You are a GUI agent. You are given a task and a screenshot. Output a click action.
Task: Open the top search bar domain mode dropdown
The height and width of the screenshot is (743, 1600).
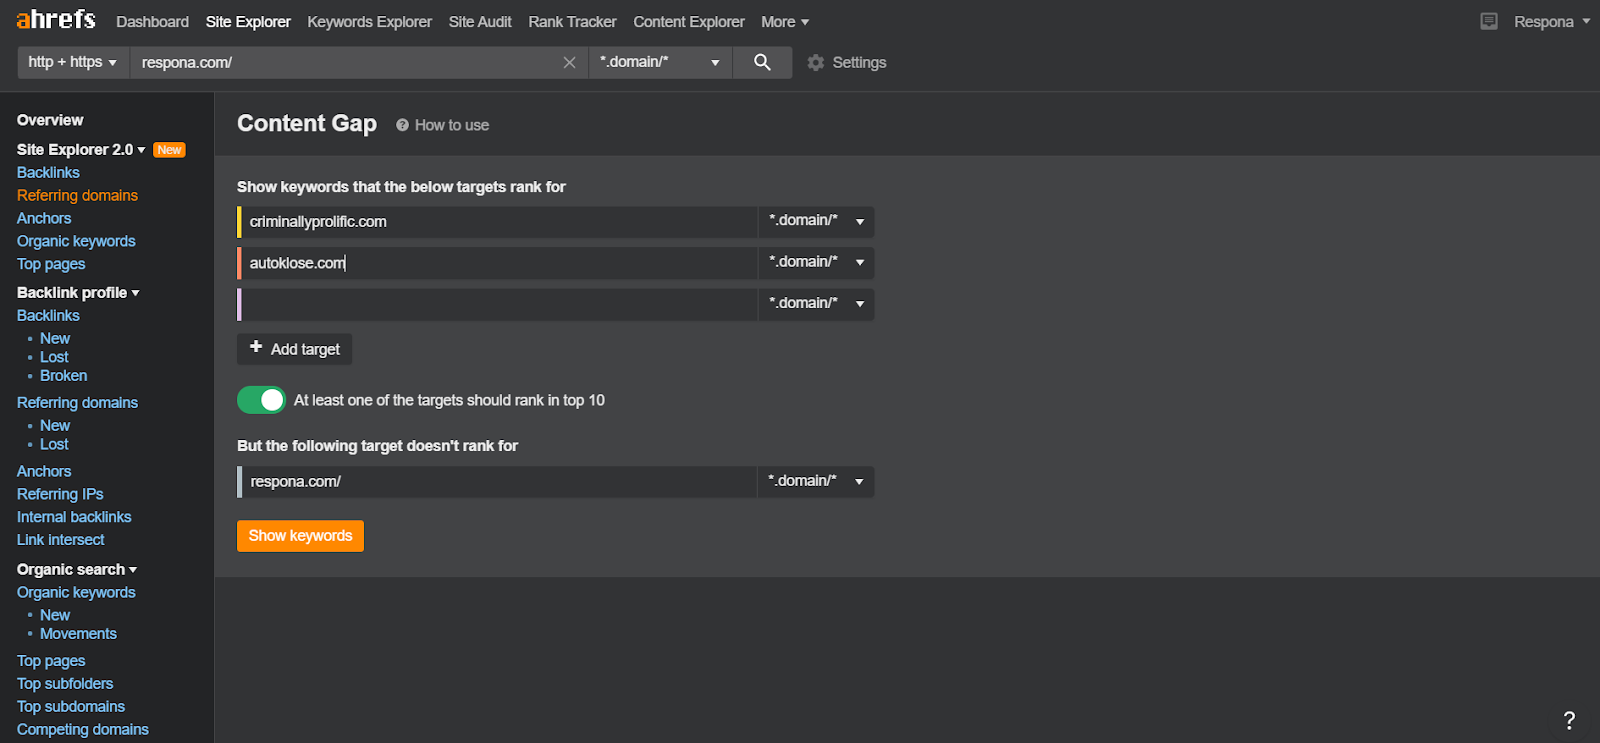click(660, 62)
